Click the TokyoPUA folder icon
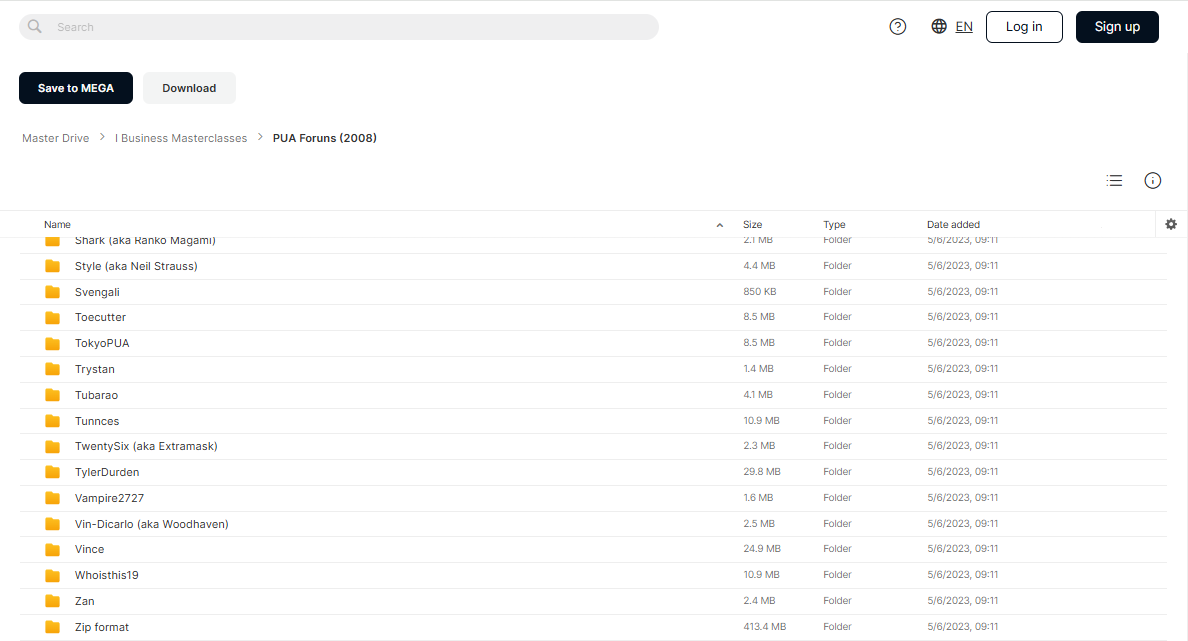The width and height of the screenshot is (1188, 641). [x=52, y=343]
